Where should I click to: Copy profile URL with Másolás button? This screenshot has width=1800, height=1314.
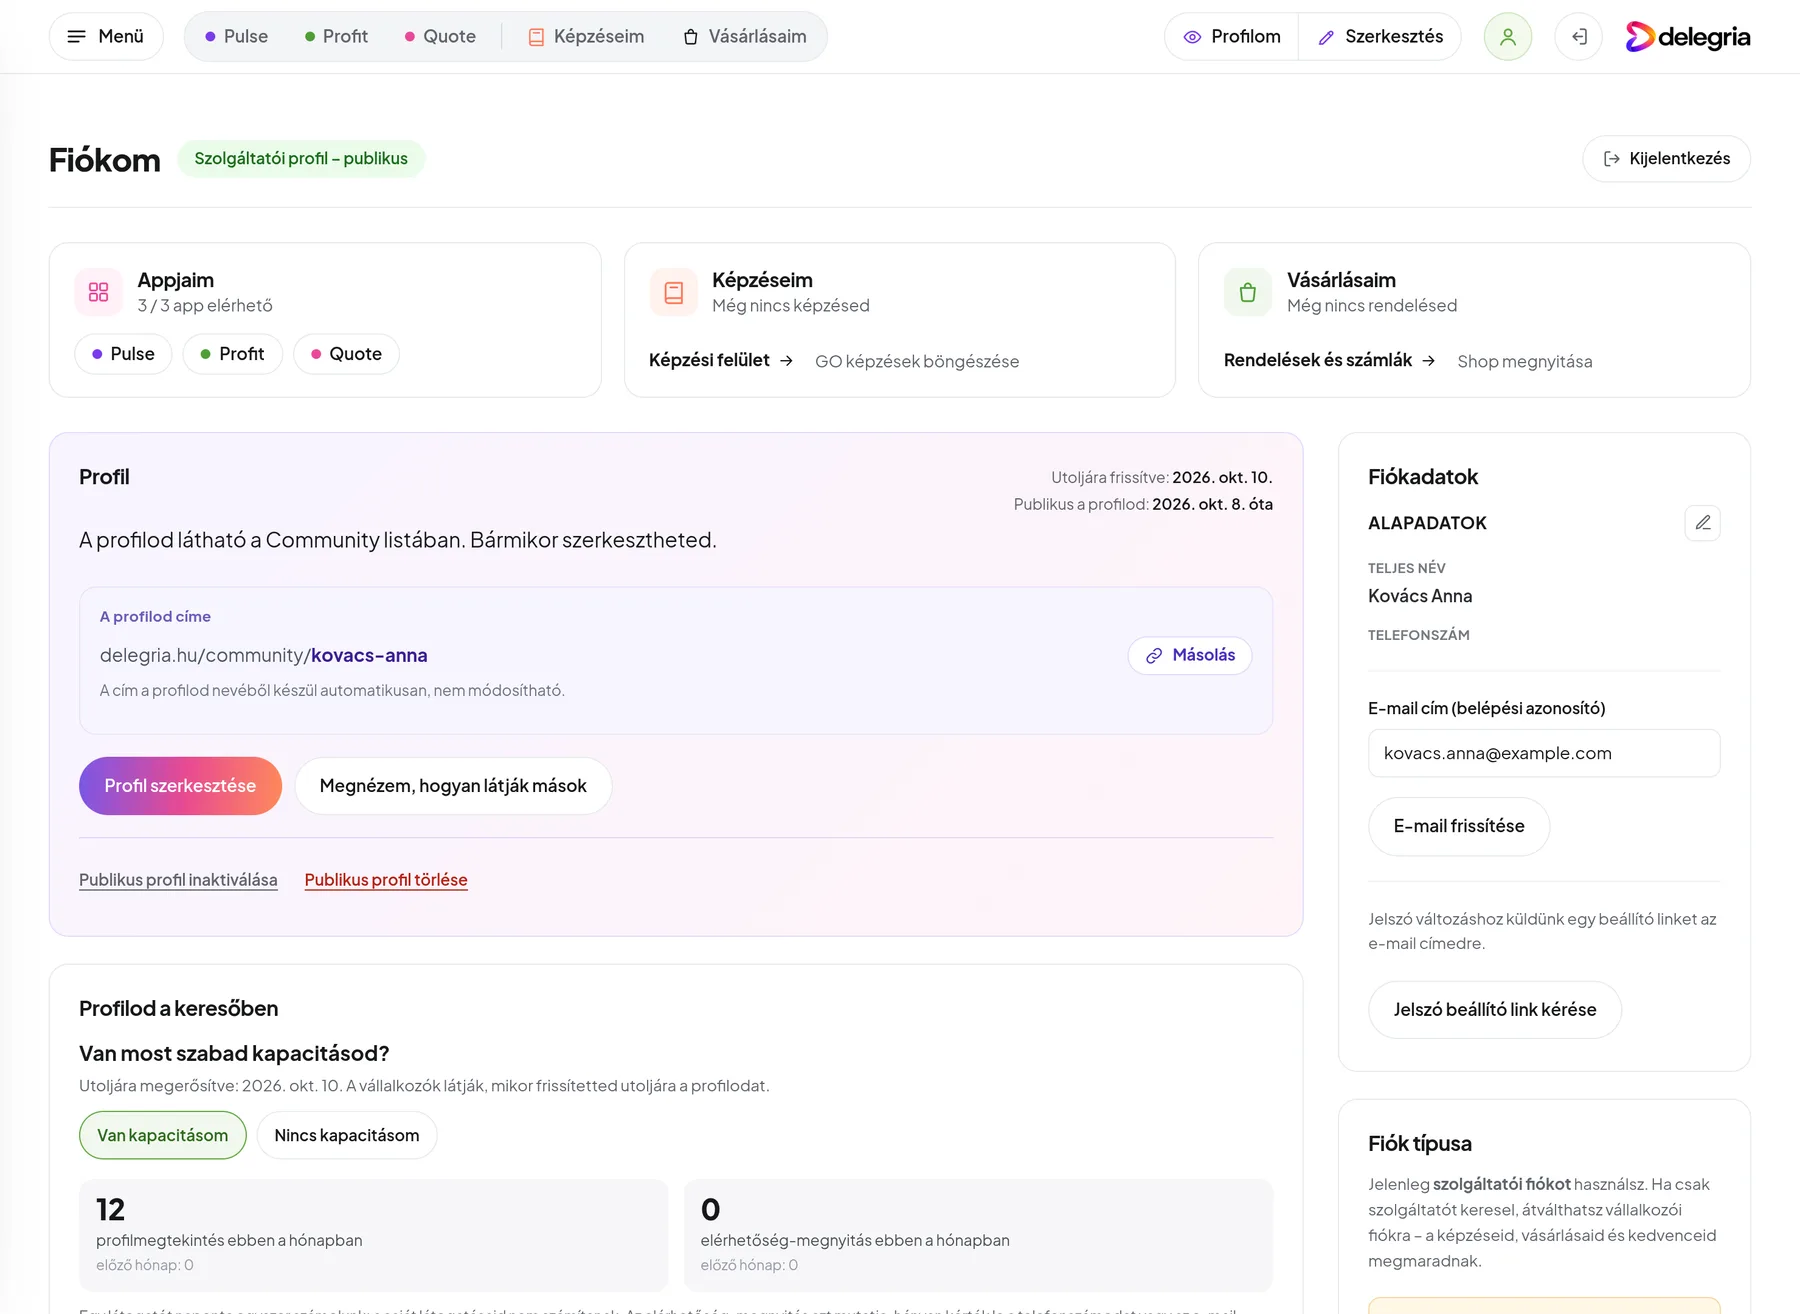1190,655
